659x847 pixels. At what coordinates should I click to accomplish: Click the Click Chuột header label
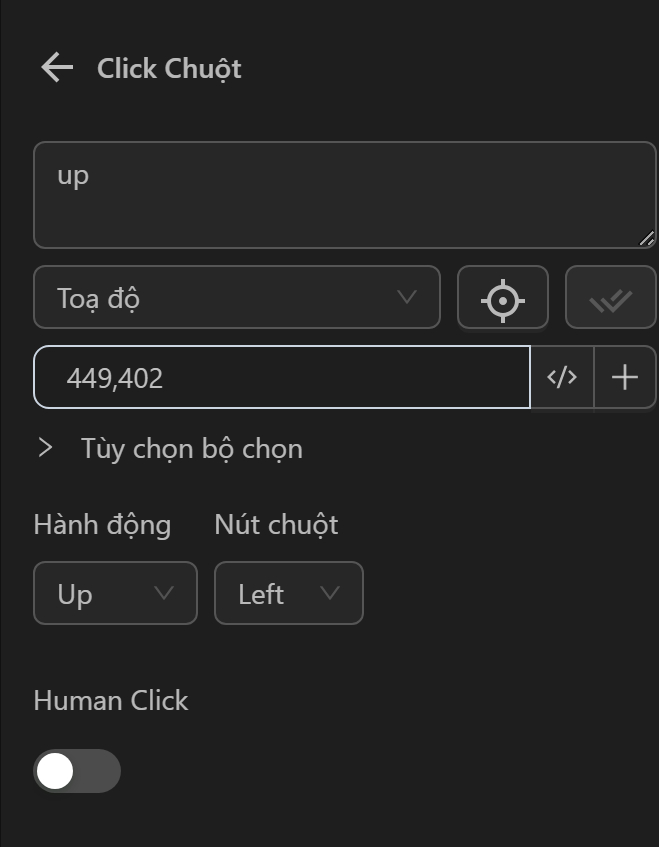pyautogui.click(x=168, y=68)
